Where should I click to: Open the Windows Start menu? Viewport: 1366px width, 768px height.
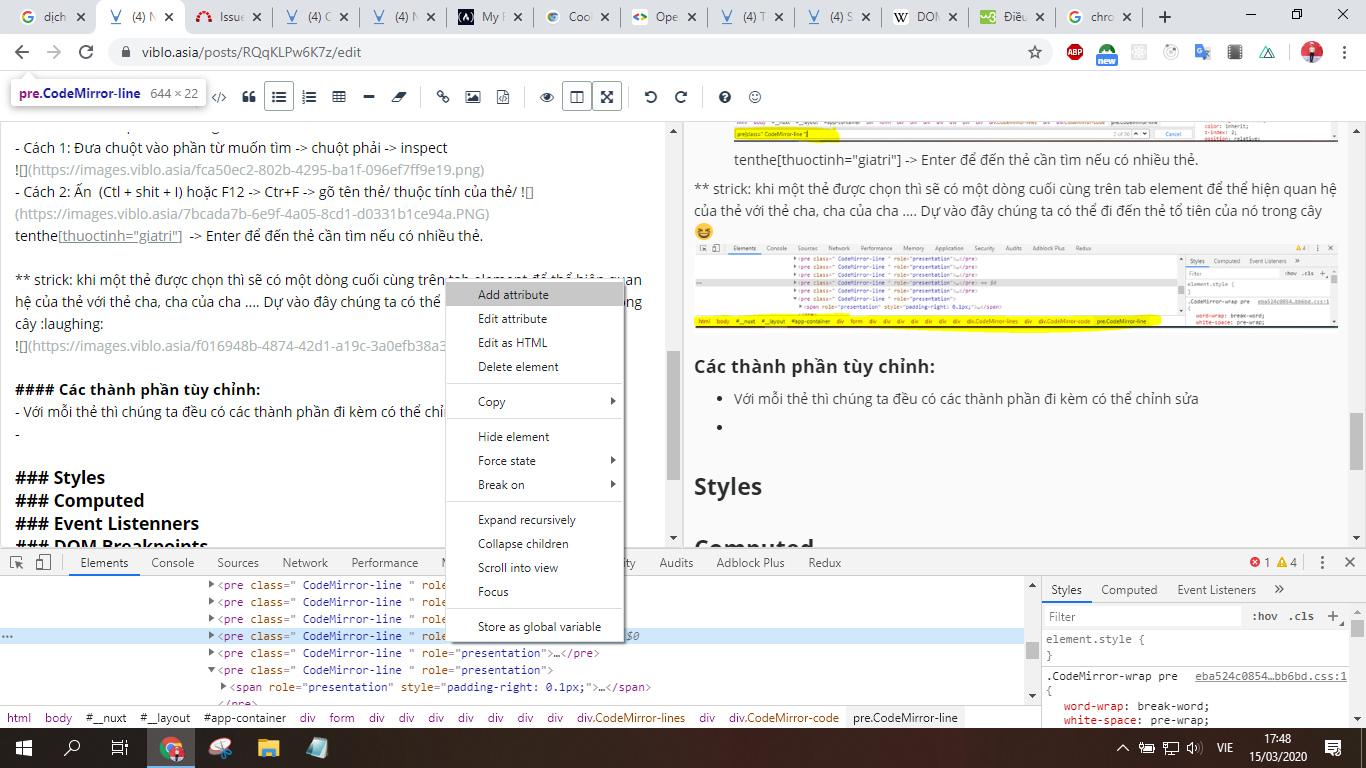point(23,748)
